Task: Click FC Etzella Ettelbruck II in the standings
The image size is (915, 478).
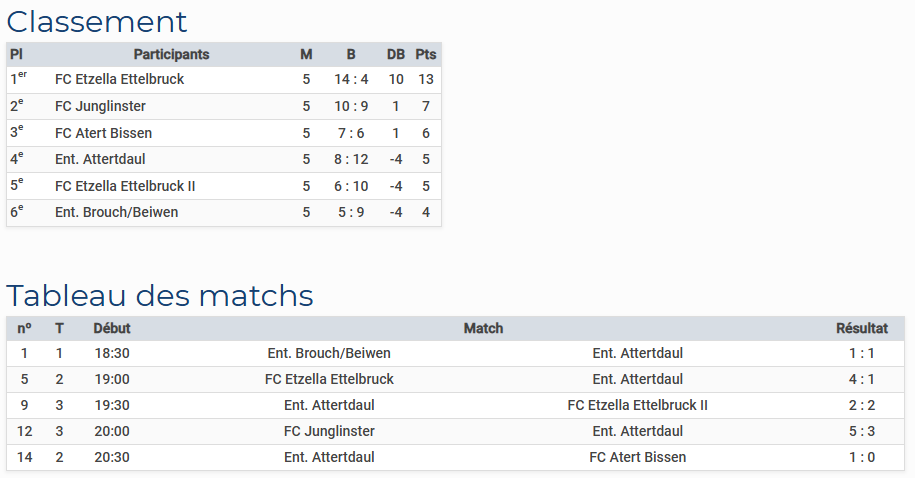Action: [125, 186]
